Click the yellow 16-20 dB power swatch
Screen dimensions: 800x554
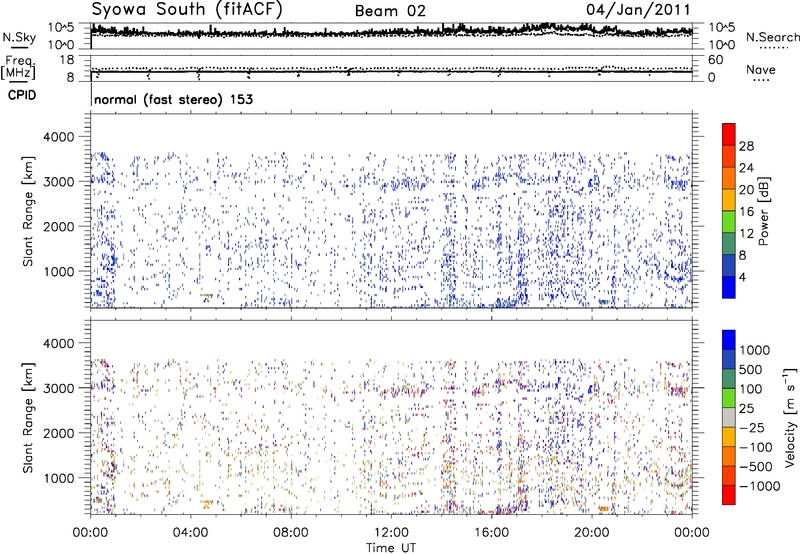pyautogui.click(x=729, y=200)
